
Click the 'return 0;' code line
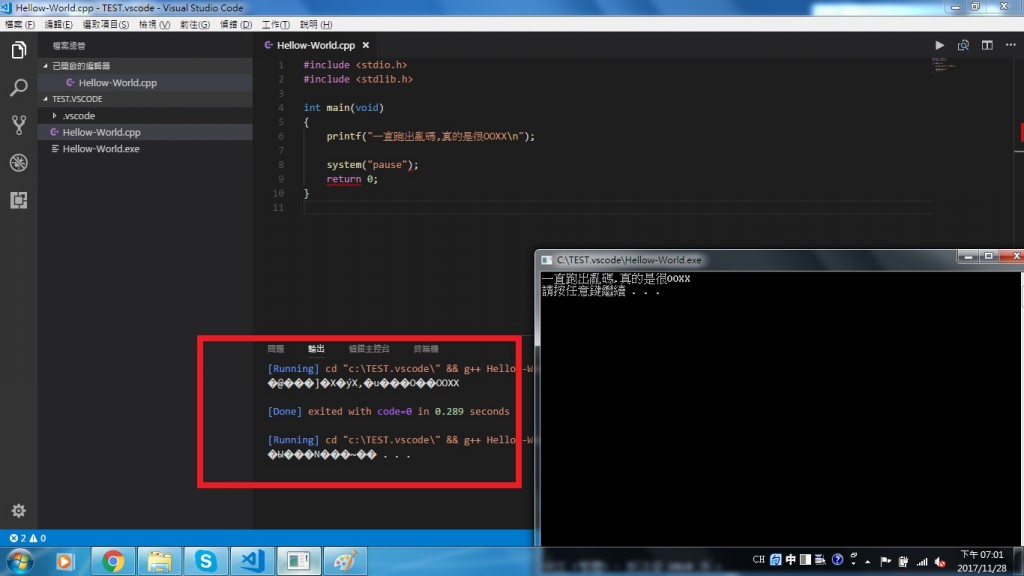pos(352,179)
